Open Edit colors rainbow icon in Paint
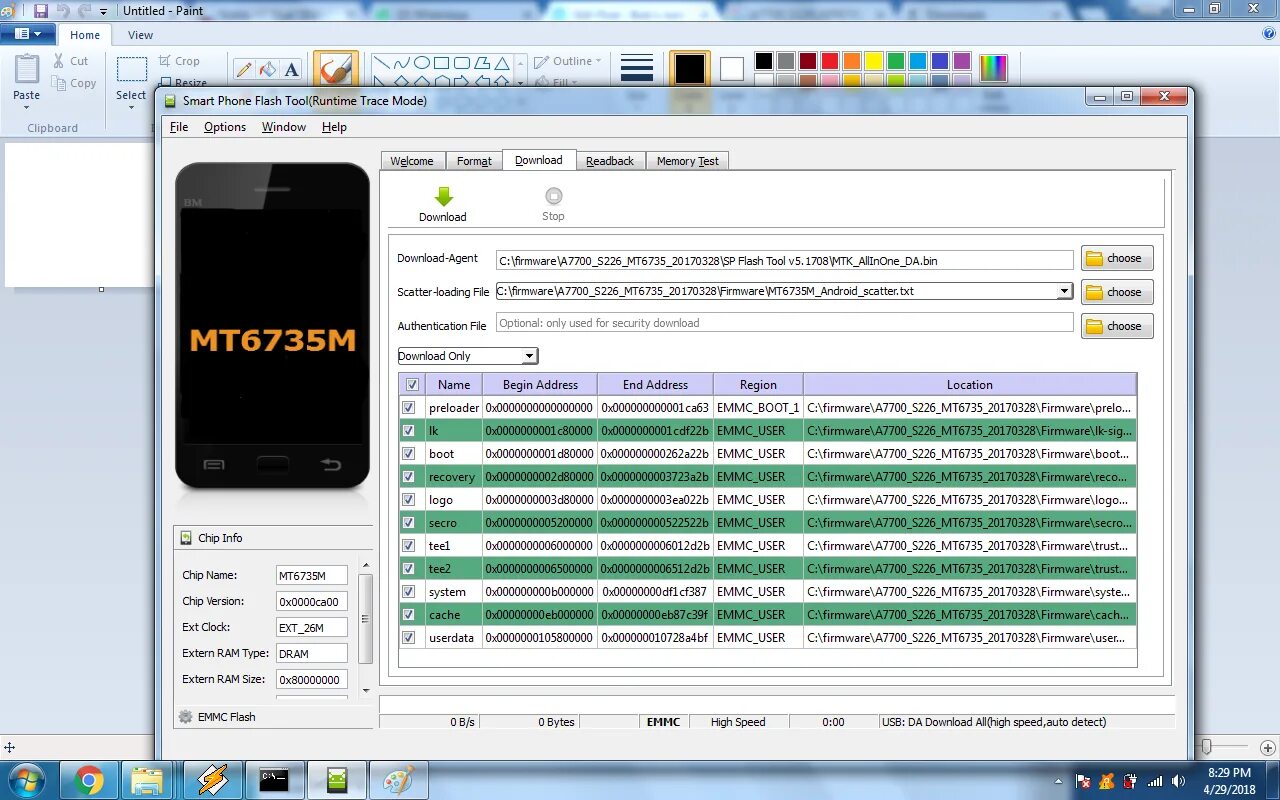 [x=993, y=68]
